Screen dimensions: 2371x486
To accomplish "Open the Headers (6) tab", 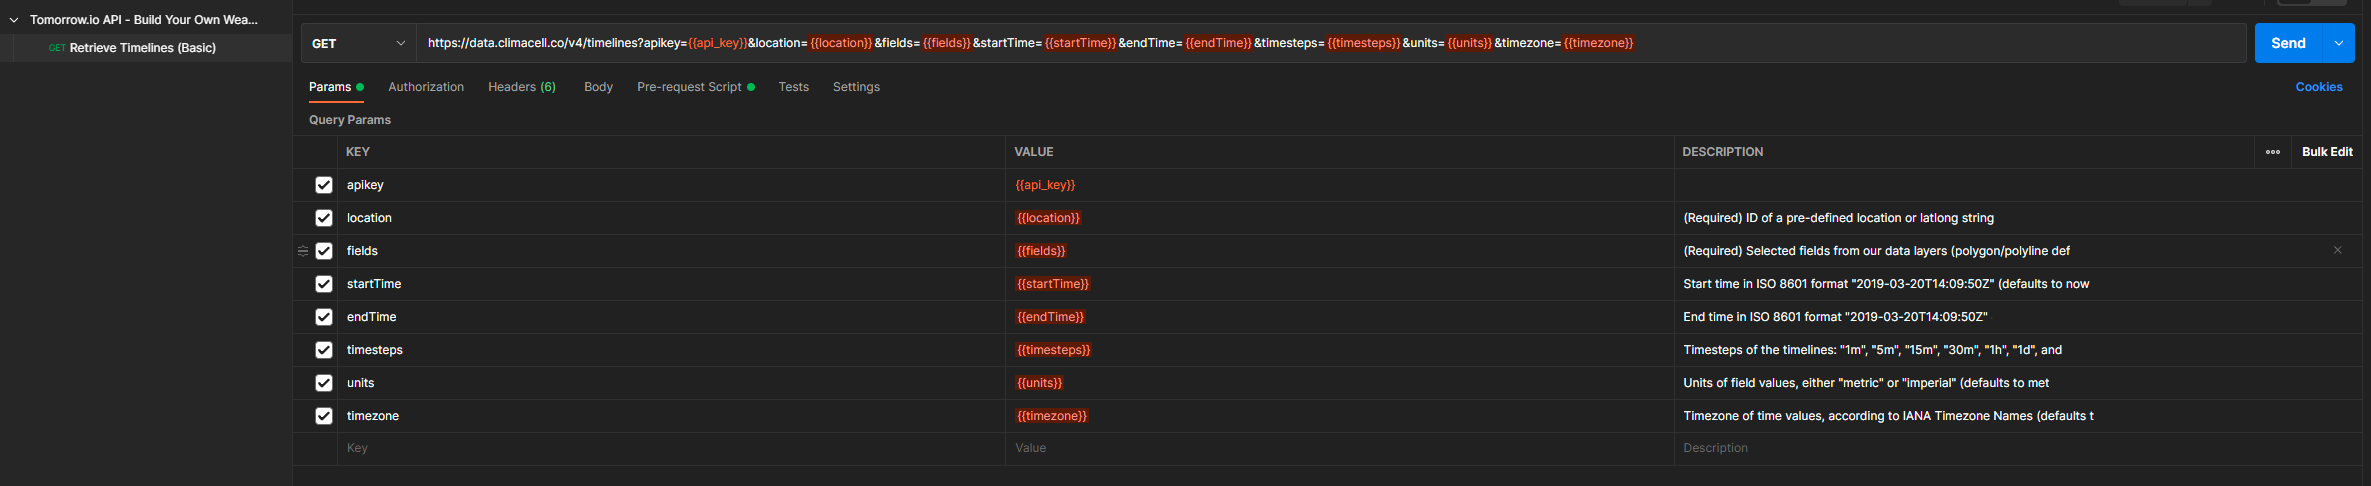I will click(521, 87).
